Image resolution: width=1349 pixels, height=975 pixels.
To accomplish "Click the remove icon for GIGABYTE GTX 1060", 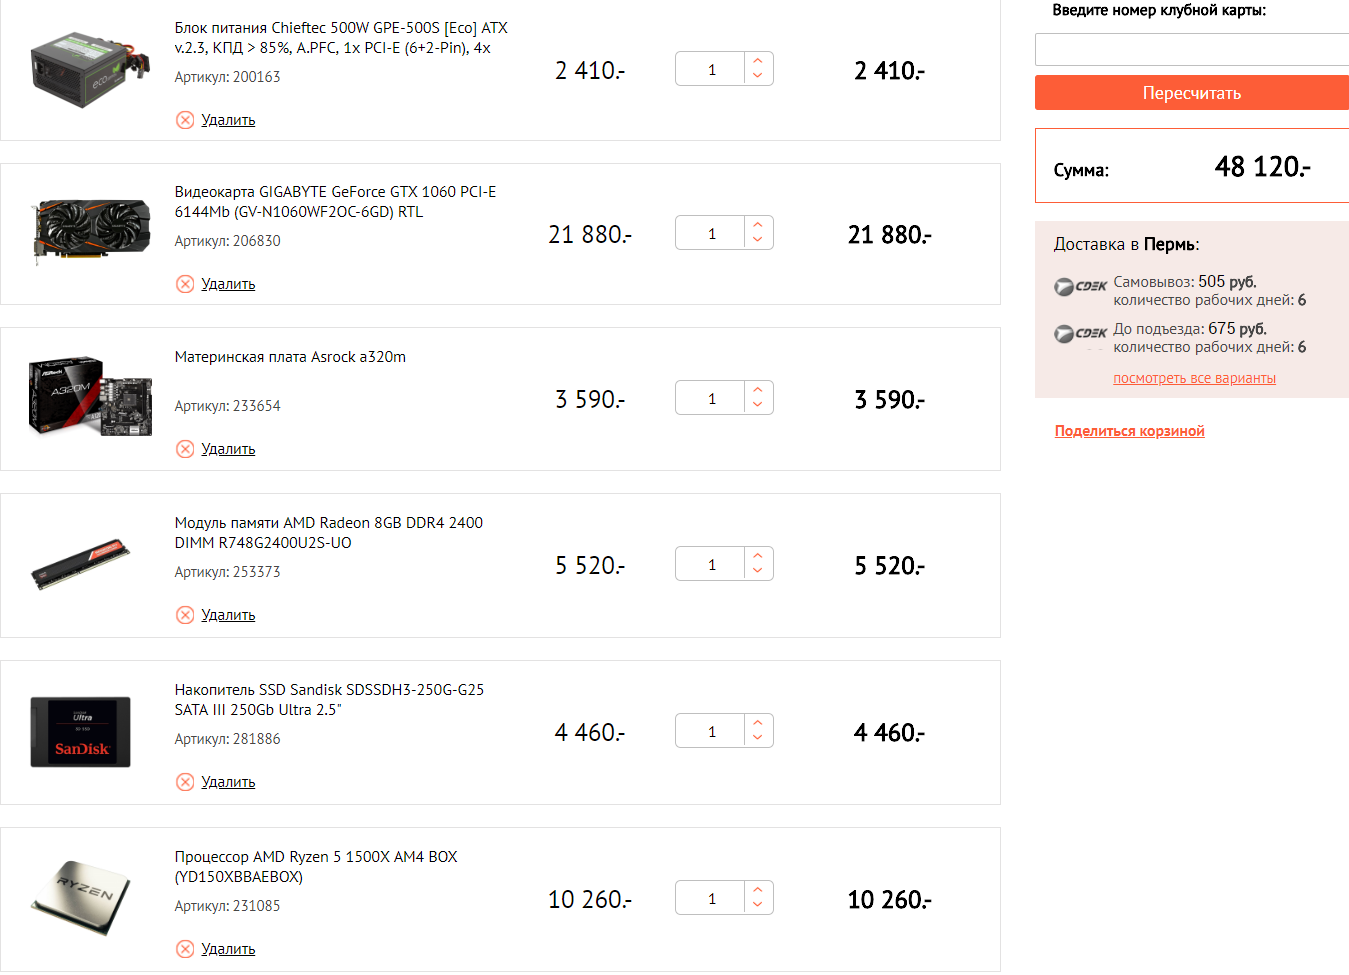I will [185, 284].
